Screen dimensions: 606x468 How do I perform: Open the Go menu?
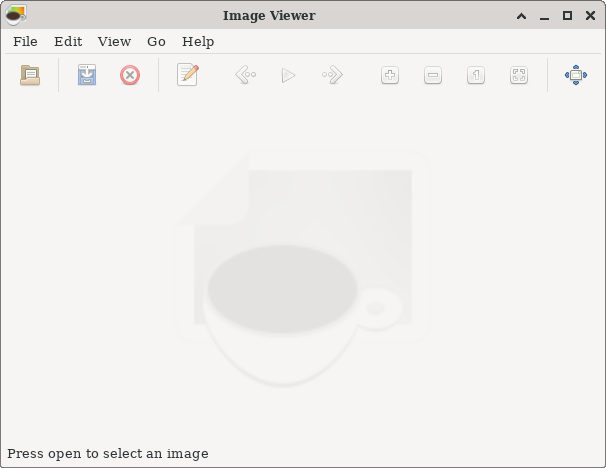coord(156,41)
